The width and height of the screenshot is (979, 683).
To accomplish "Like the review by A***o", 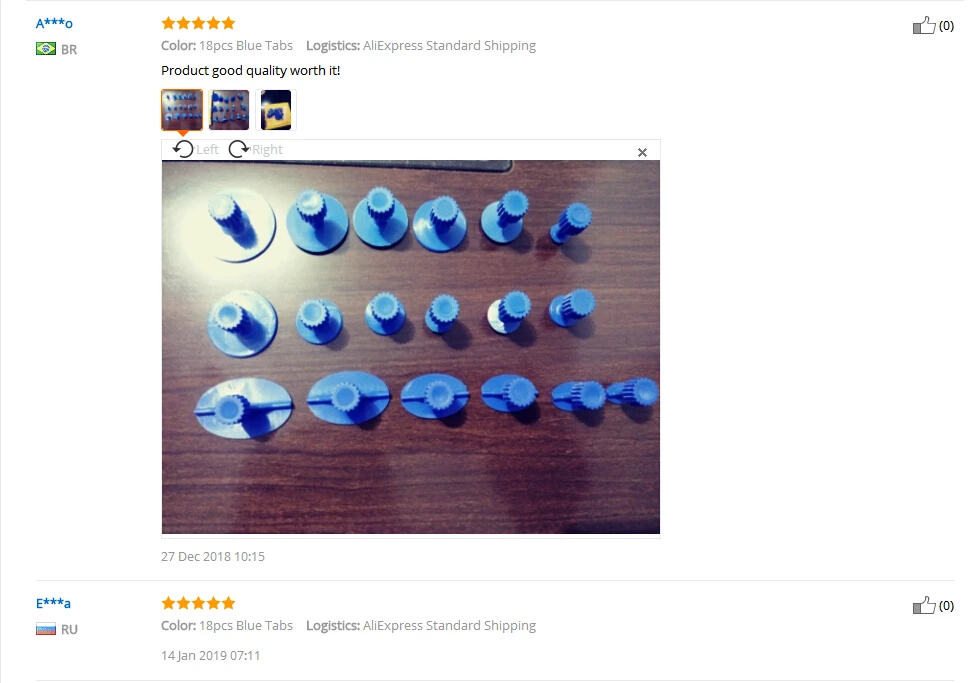I will click(x=924, y=26).
